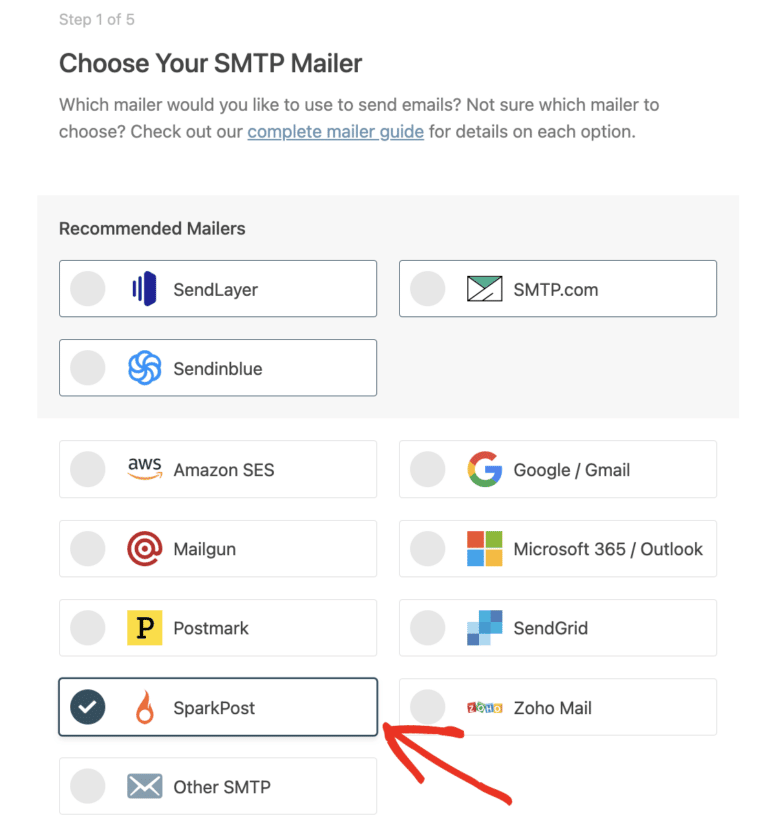This screenshot has width=768, height=838.
Task: Click the Other SMTP envelope icon
Action: 145,787
